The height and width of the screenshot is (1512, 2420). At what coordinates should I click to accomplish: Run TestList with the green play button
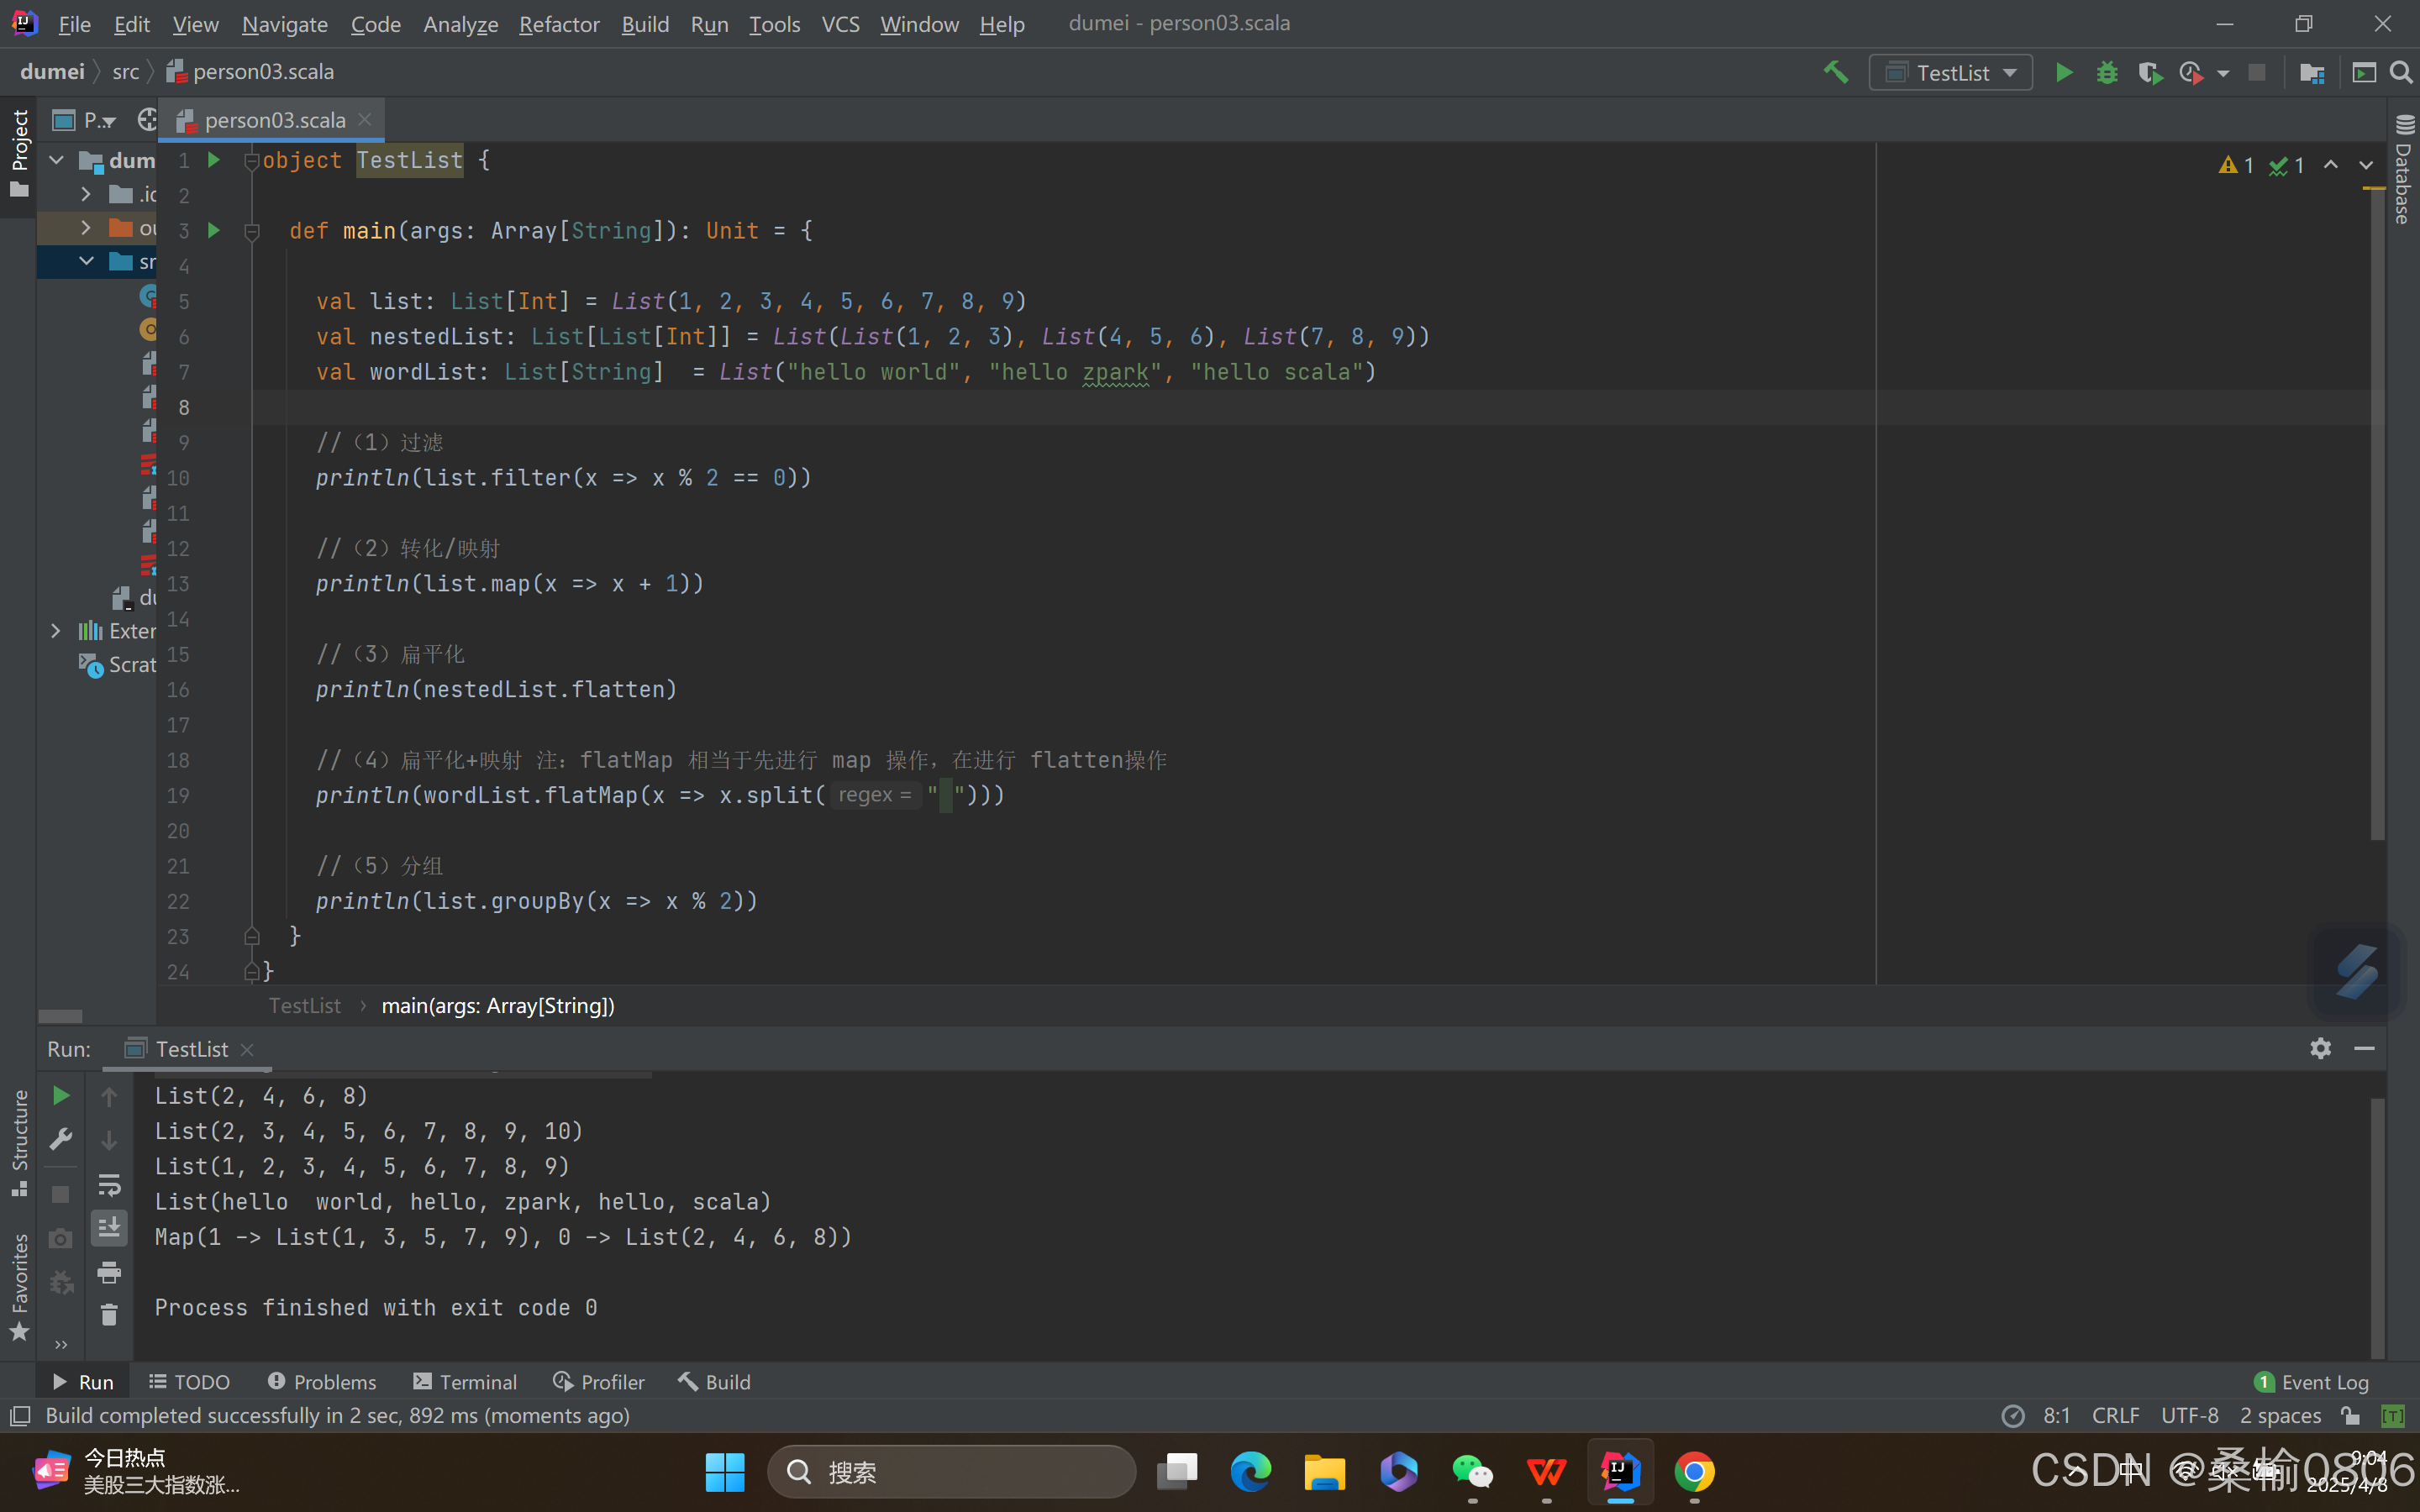(2063, 73)
